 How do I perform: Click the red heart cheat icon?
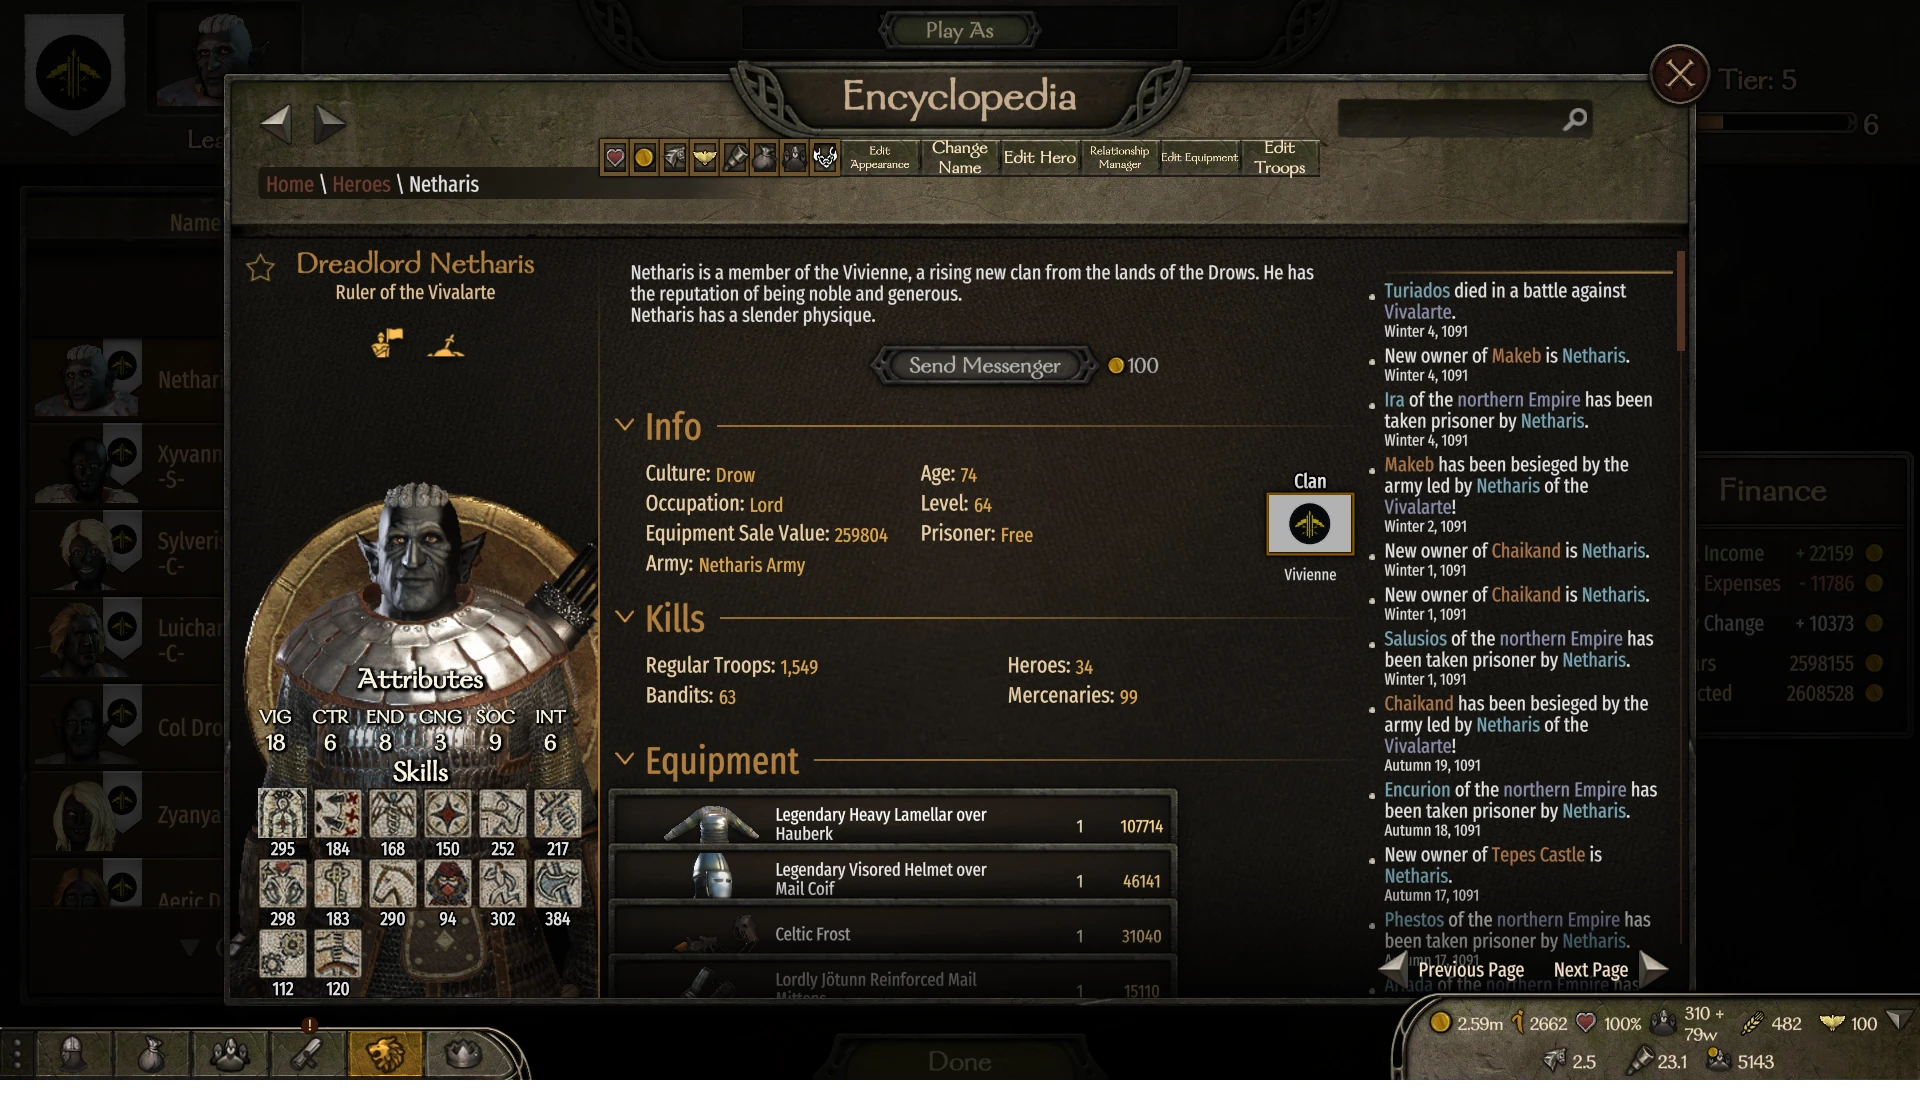pyautogui.click(x=615, y=158)
